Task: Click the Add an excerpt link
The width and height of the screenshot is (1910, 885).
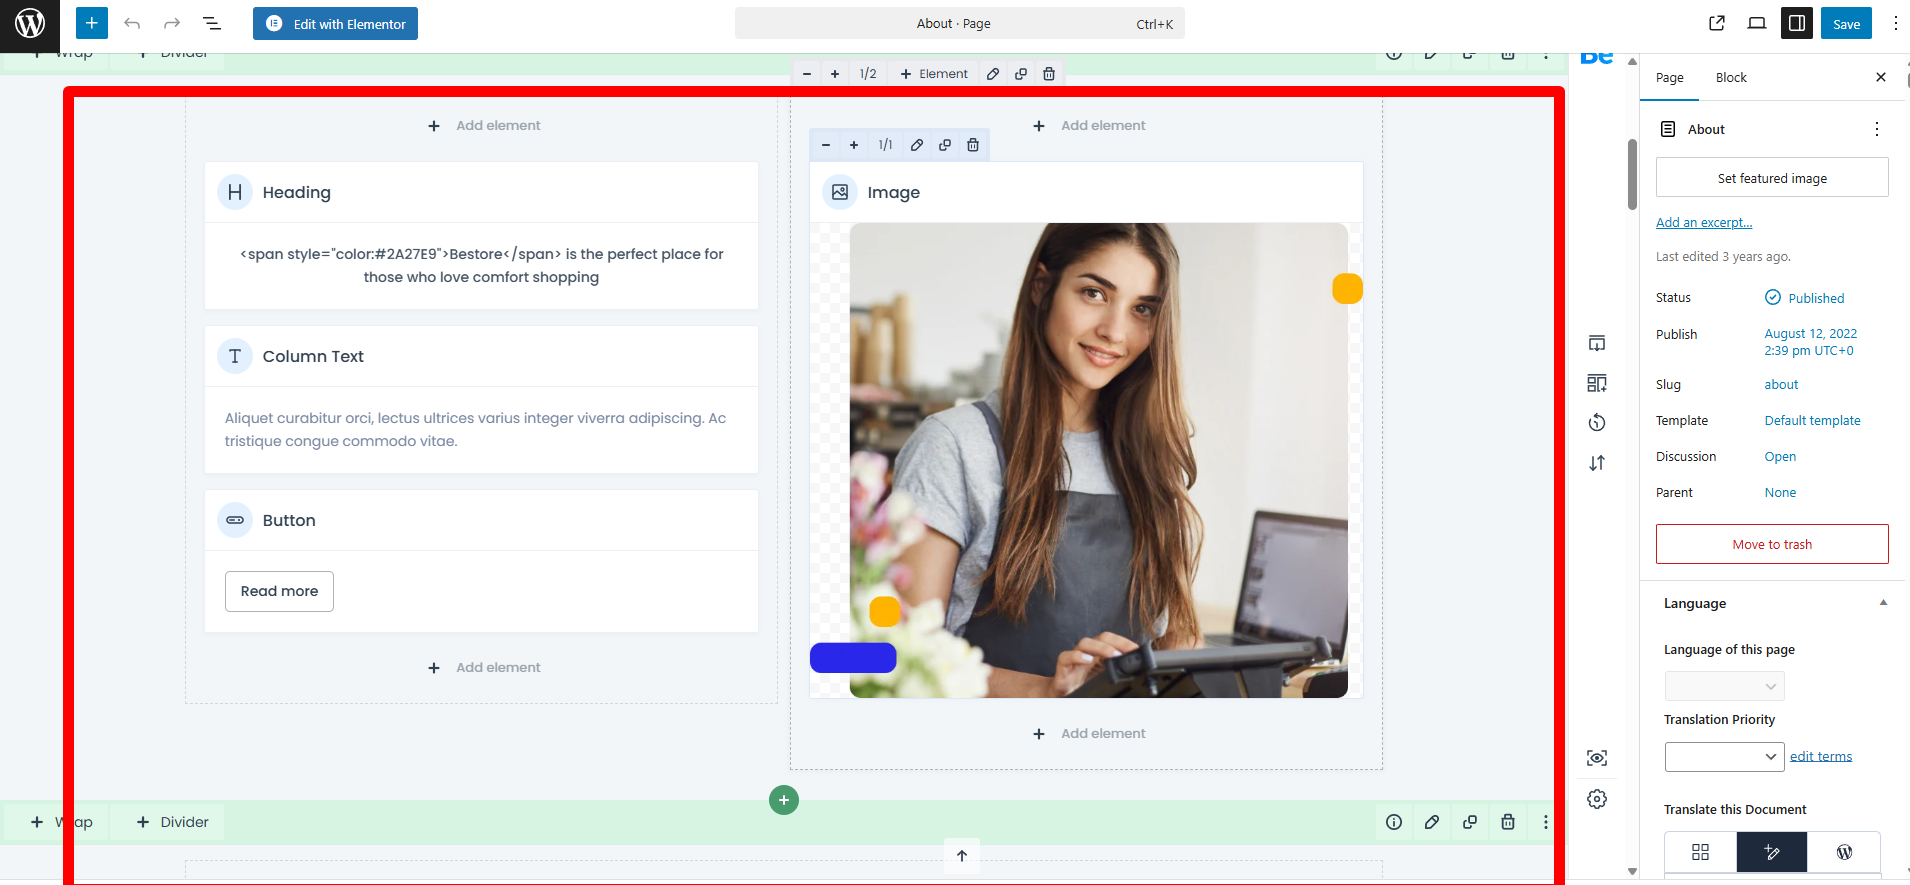Action: tap(1704, 223)
